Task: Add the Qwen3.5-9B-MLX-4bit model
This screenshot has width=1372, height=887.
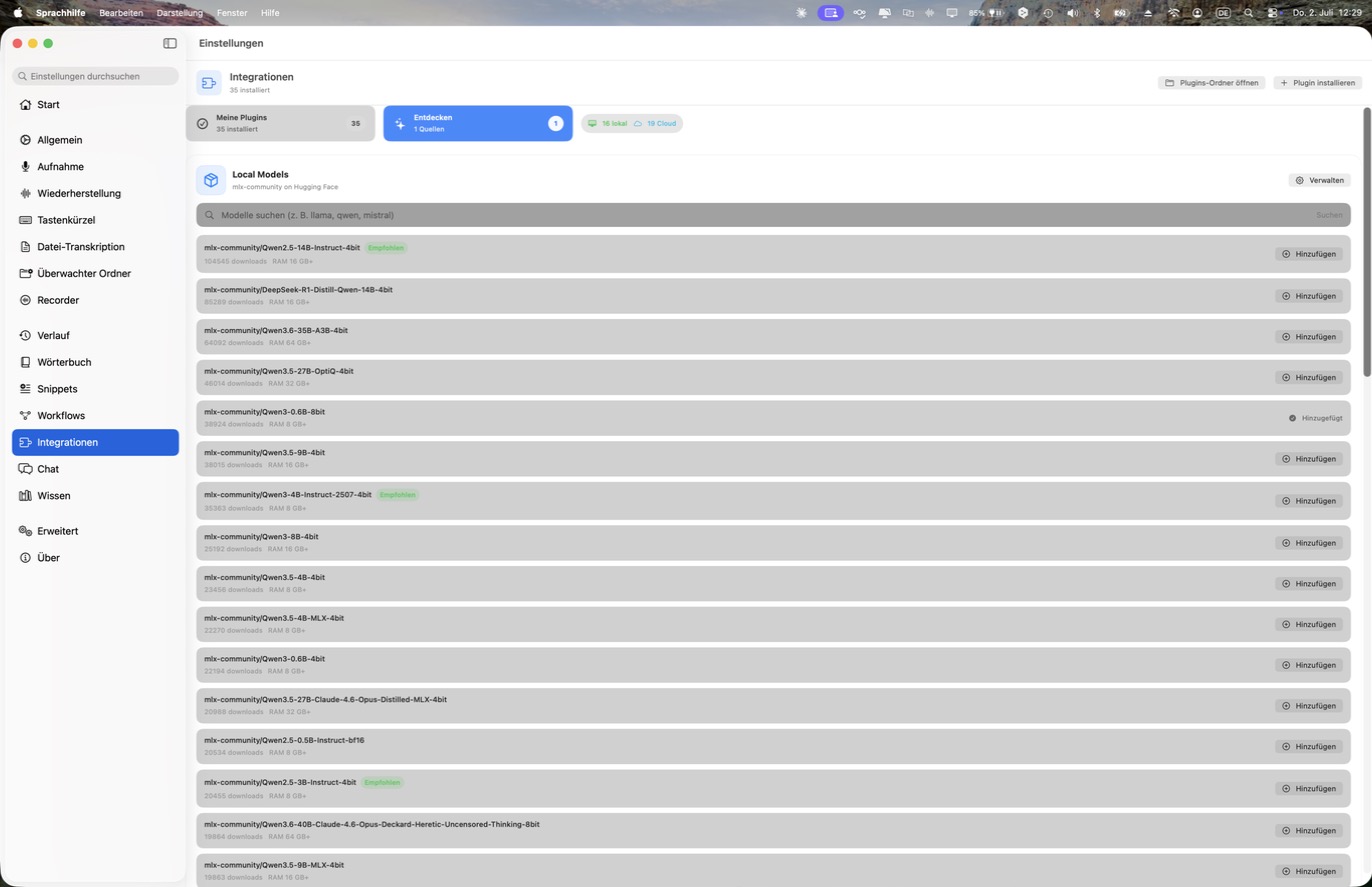Action: tap(1308, 871)
